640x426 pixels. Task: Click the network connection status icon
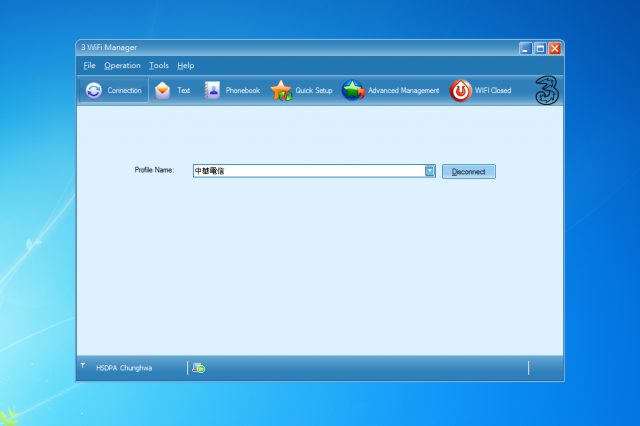coord(198,368)
